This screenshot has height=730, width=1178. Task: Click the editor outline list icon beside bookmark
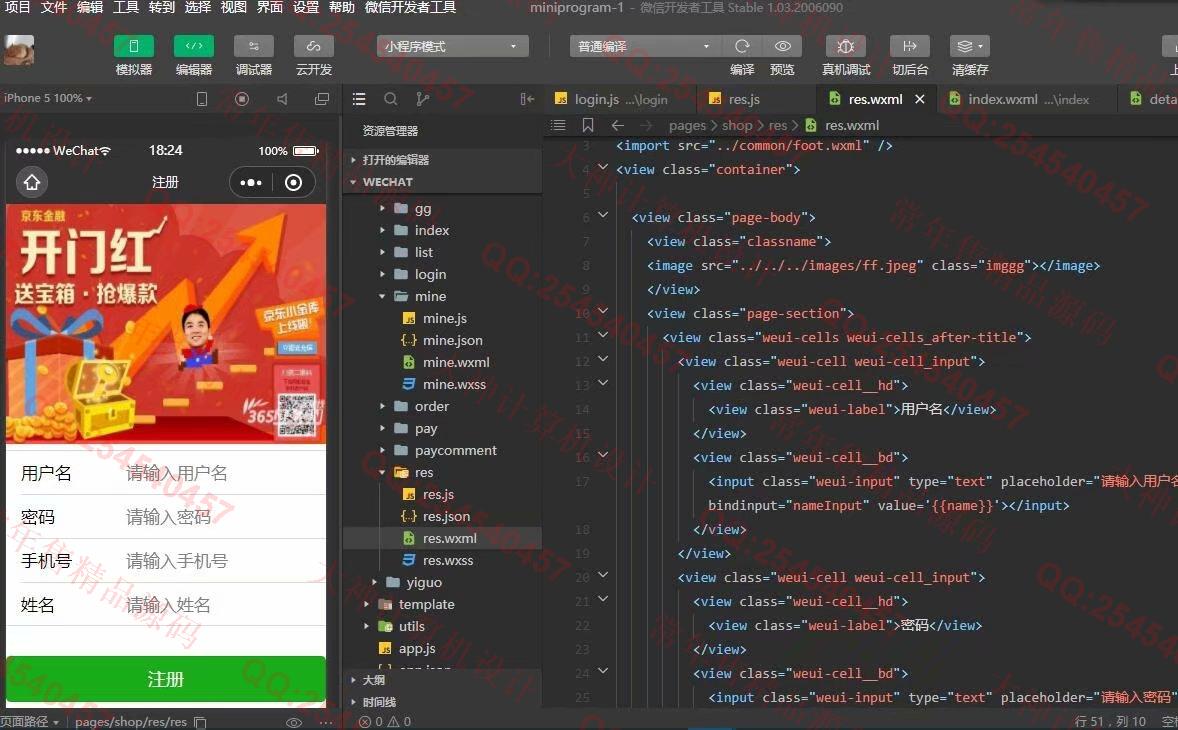coord(558,125)
